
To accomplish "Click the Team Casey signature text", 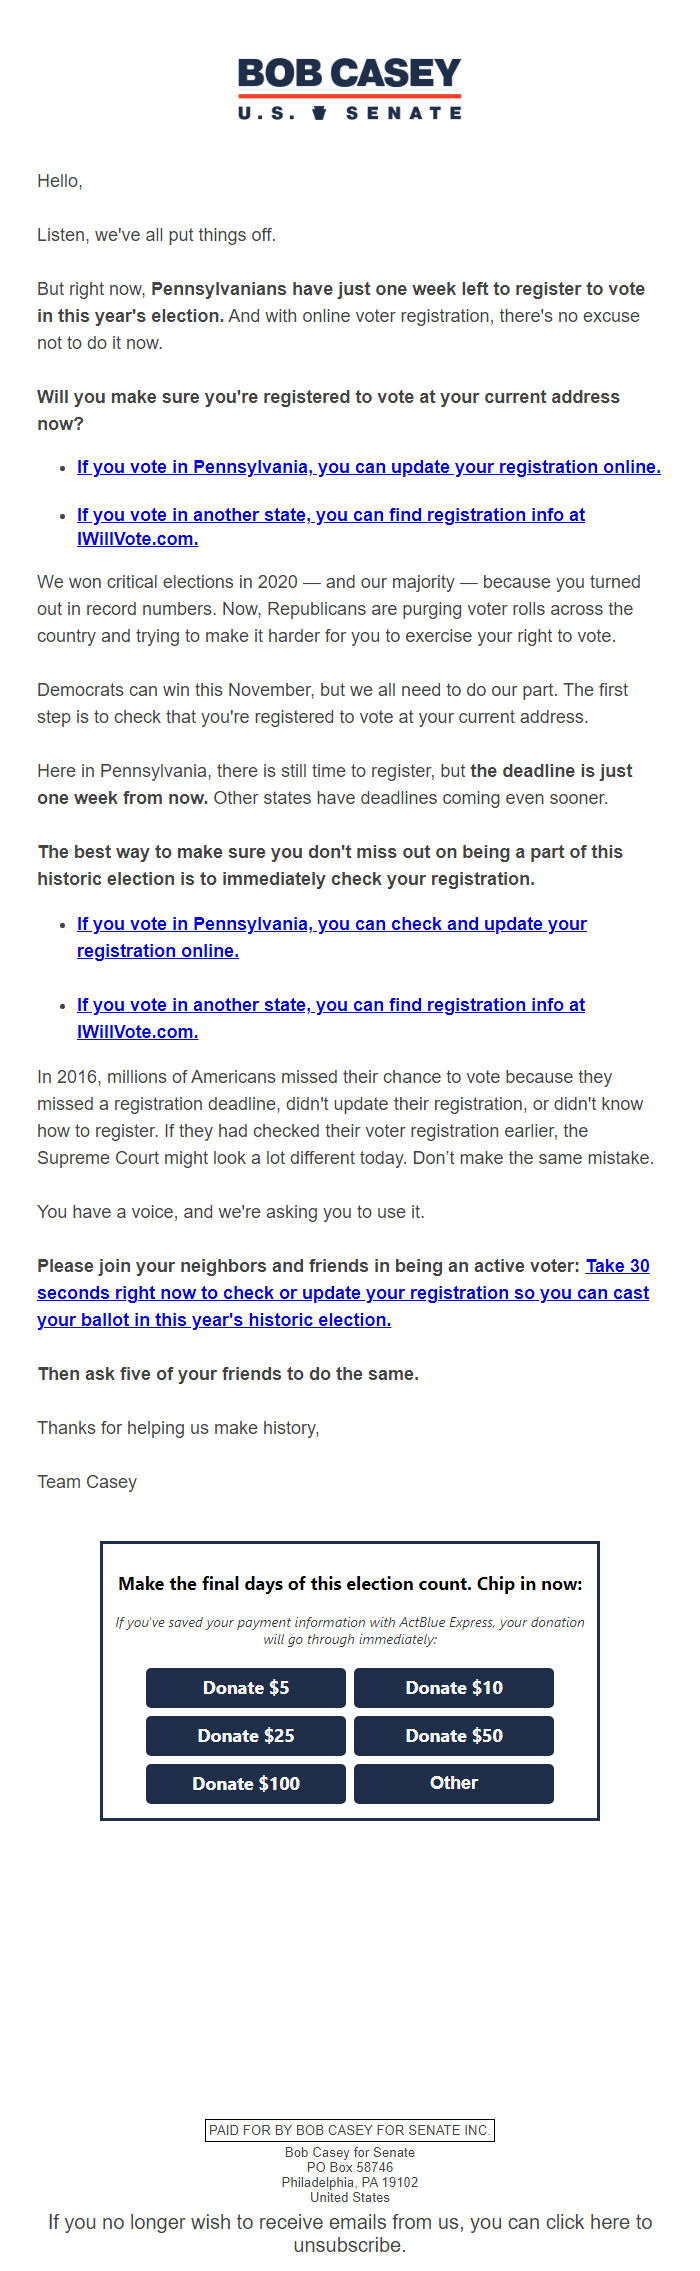I will [x=86, y=1482].
